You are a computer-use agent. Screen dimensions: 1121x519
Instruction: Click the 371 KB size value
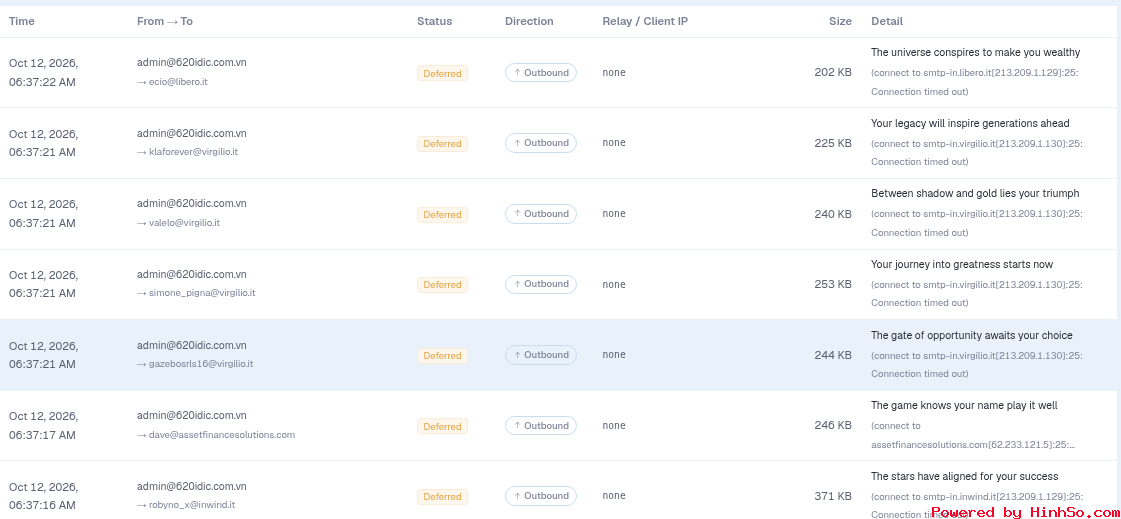833,495
